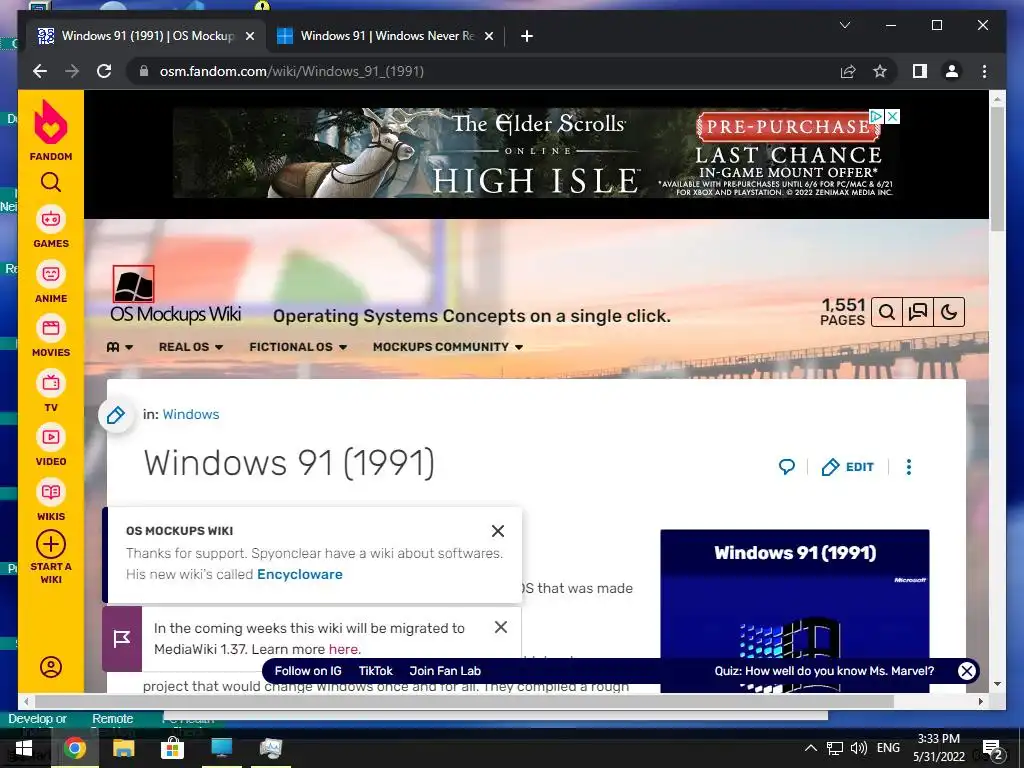1024x768 pixels.
Task: Close the Ms. Marvel quiz bar
Action: click(x=967, y=671)
